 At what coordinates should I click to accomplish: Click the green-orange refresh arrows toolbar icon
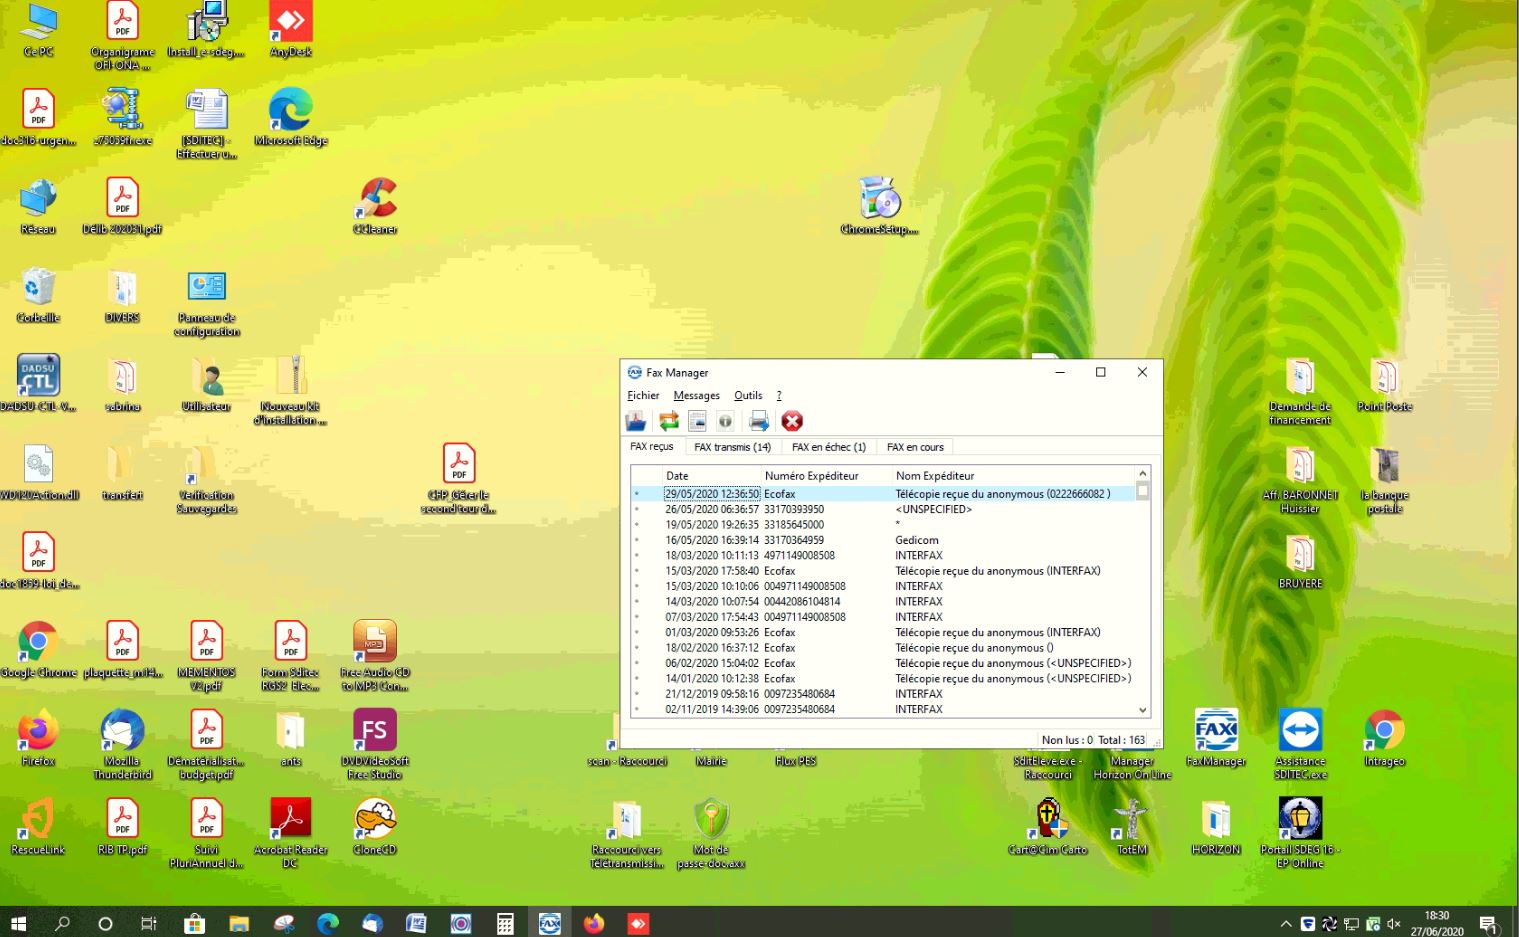point(668,421)
